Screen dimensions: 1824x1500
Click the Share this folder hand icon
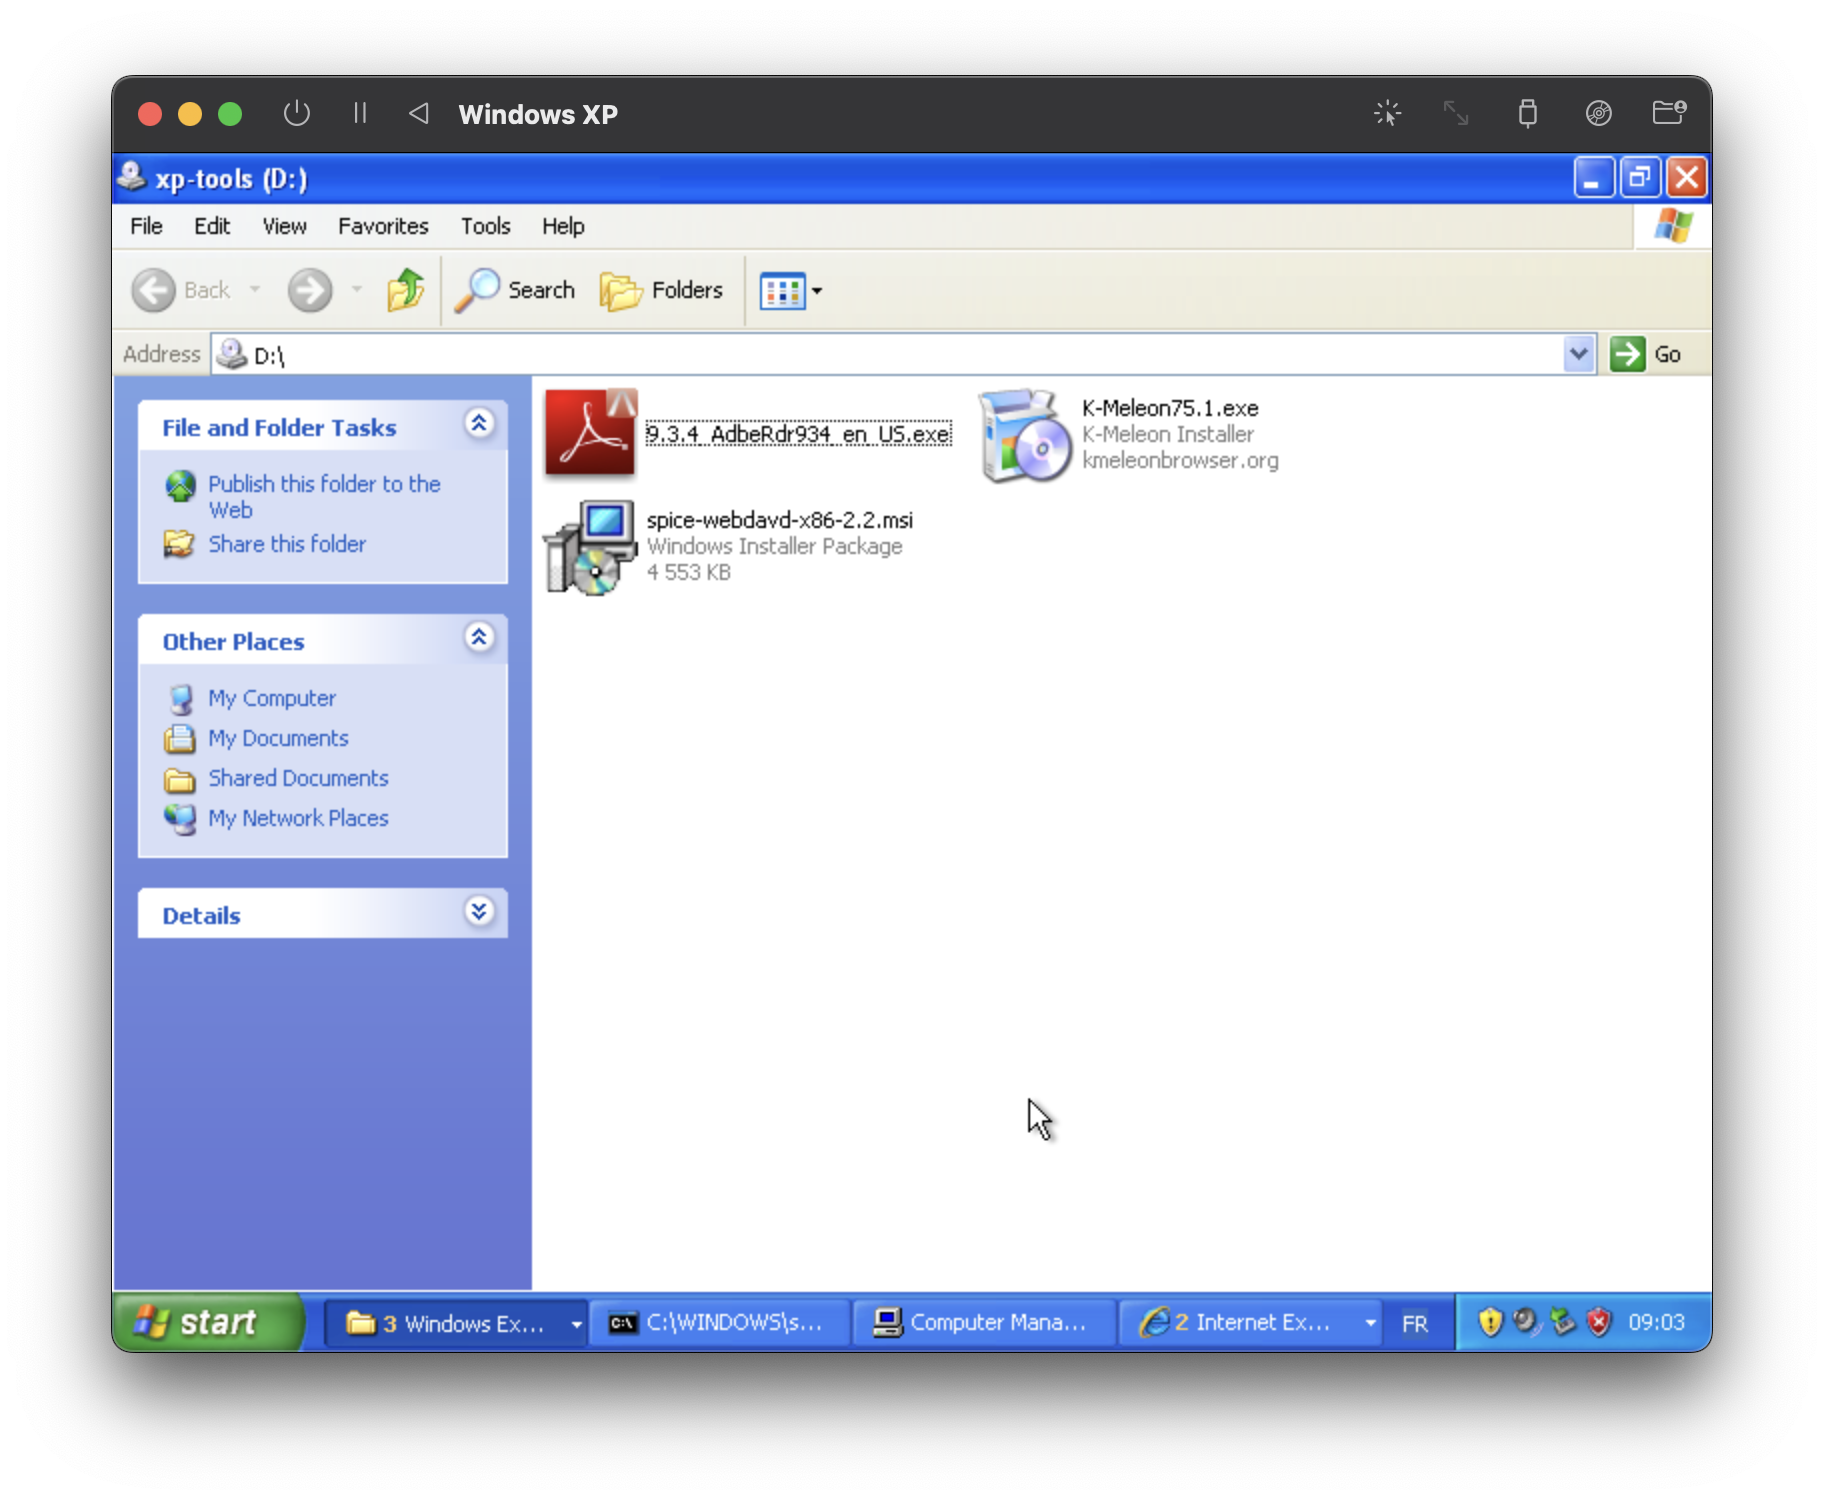pos(179,544)
